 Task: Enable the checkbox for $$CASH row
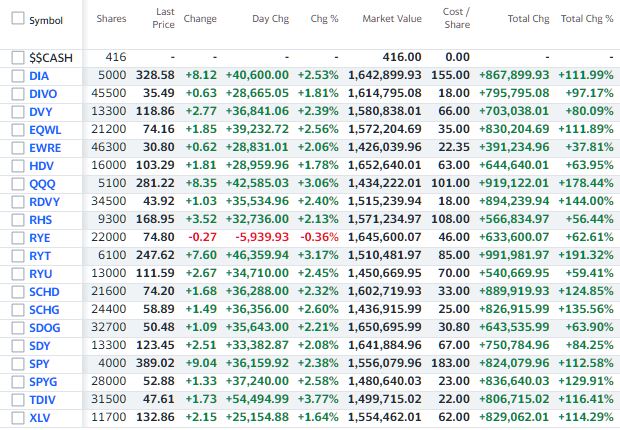pos(18,57)
